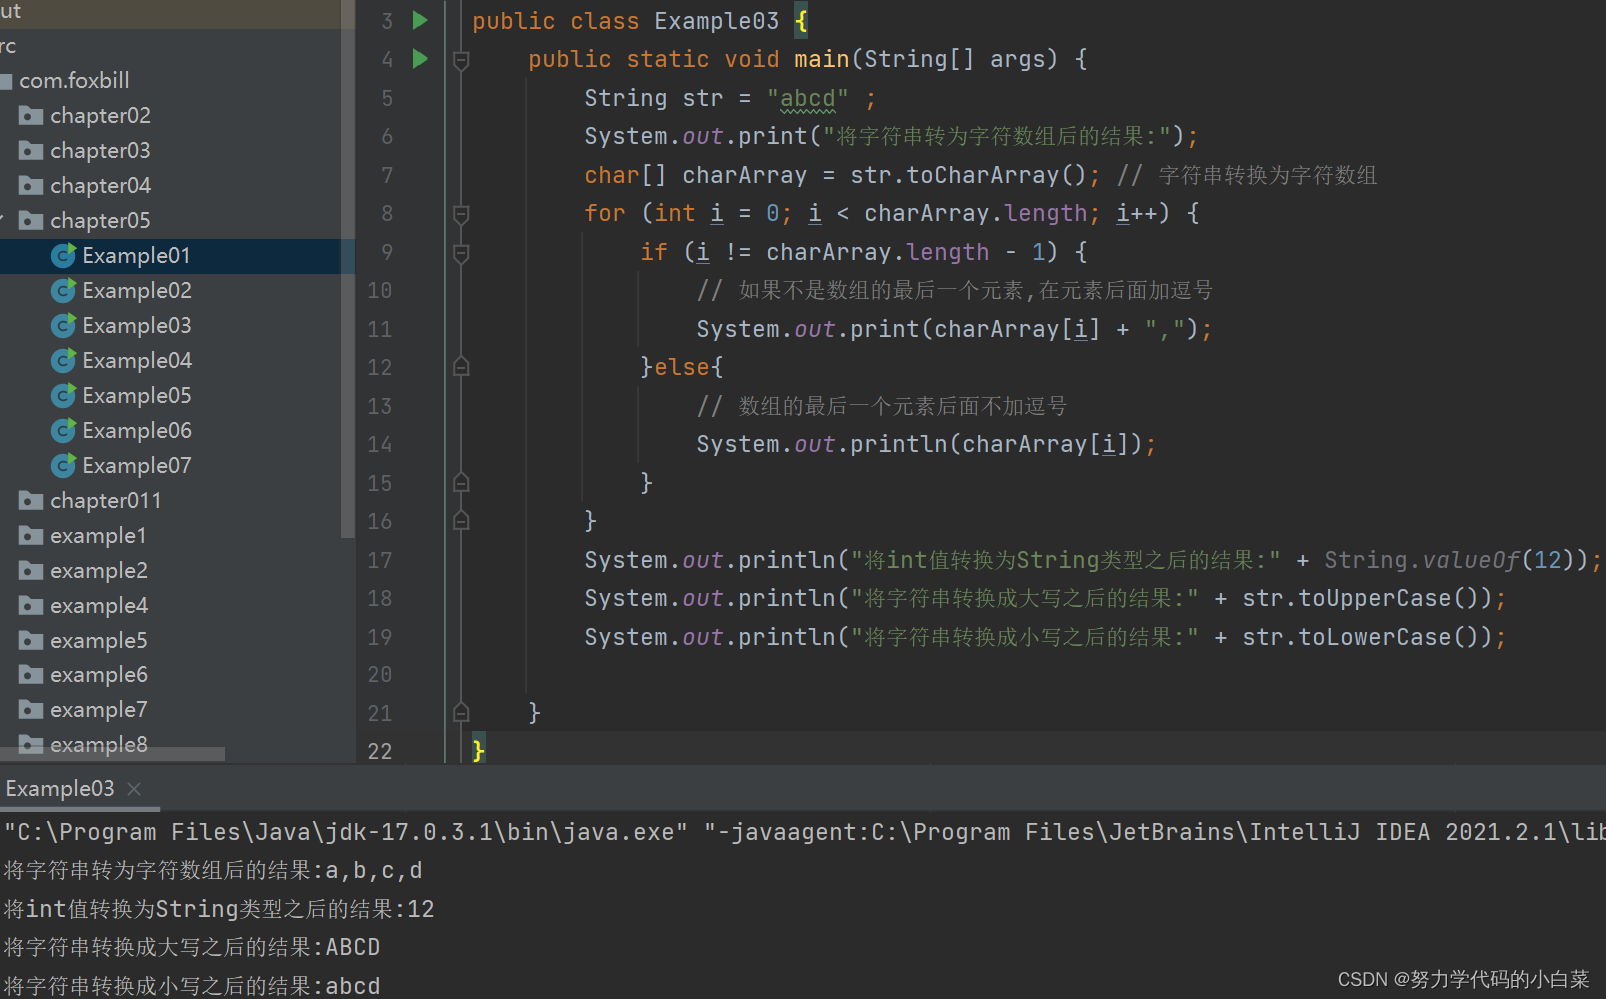
Task: Fold the for loop at line 8
Action: (460, 212)
